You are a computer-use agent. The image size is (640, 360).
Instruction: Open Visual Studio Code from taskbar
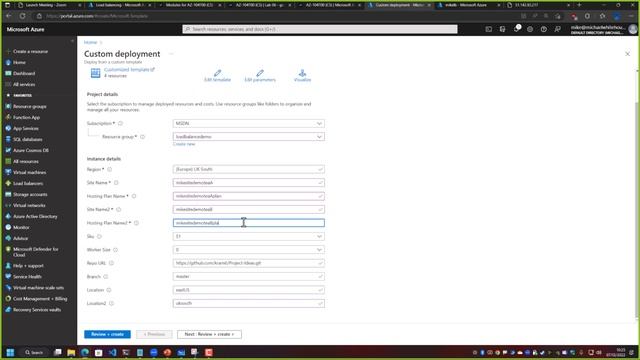click(112, 352)
